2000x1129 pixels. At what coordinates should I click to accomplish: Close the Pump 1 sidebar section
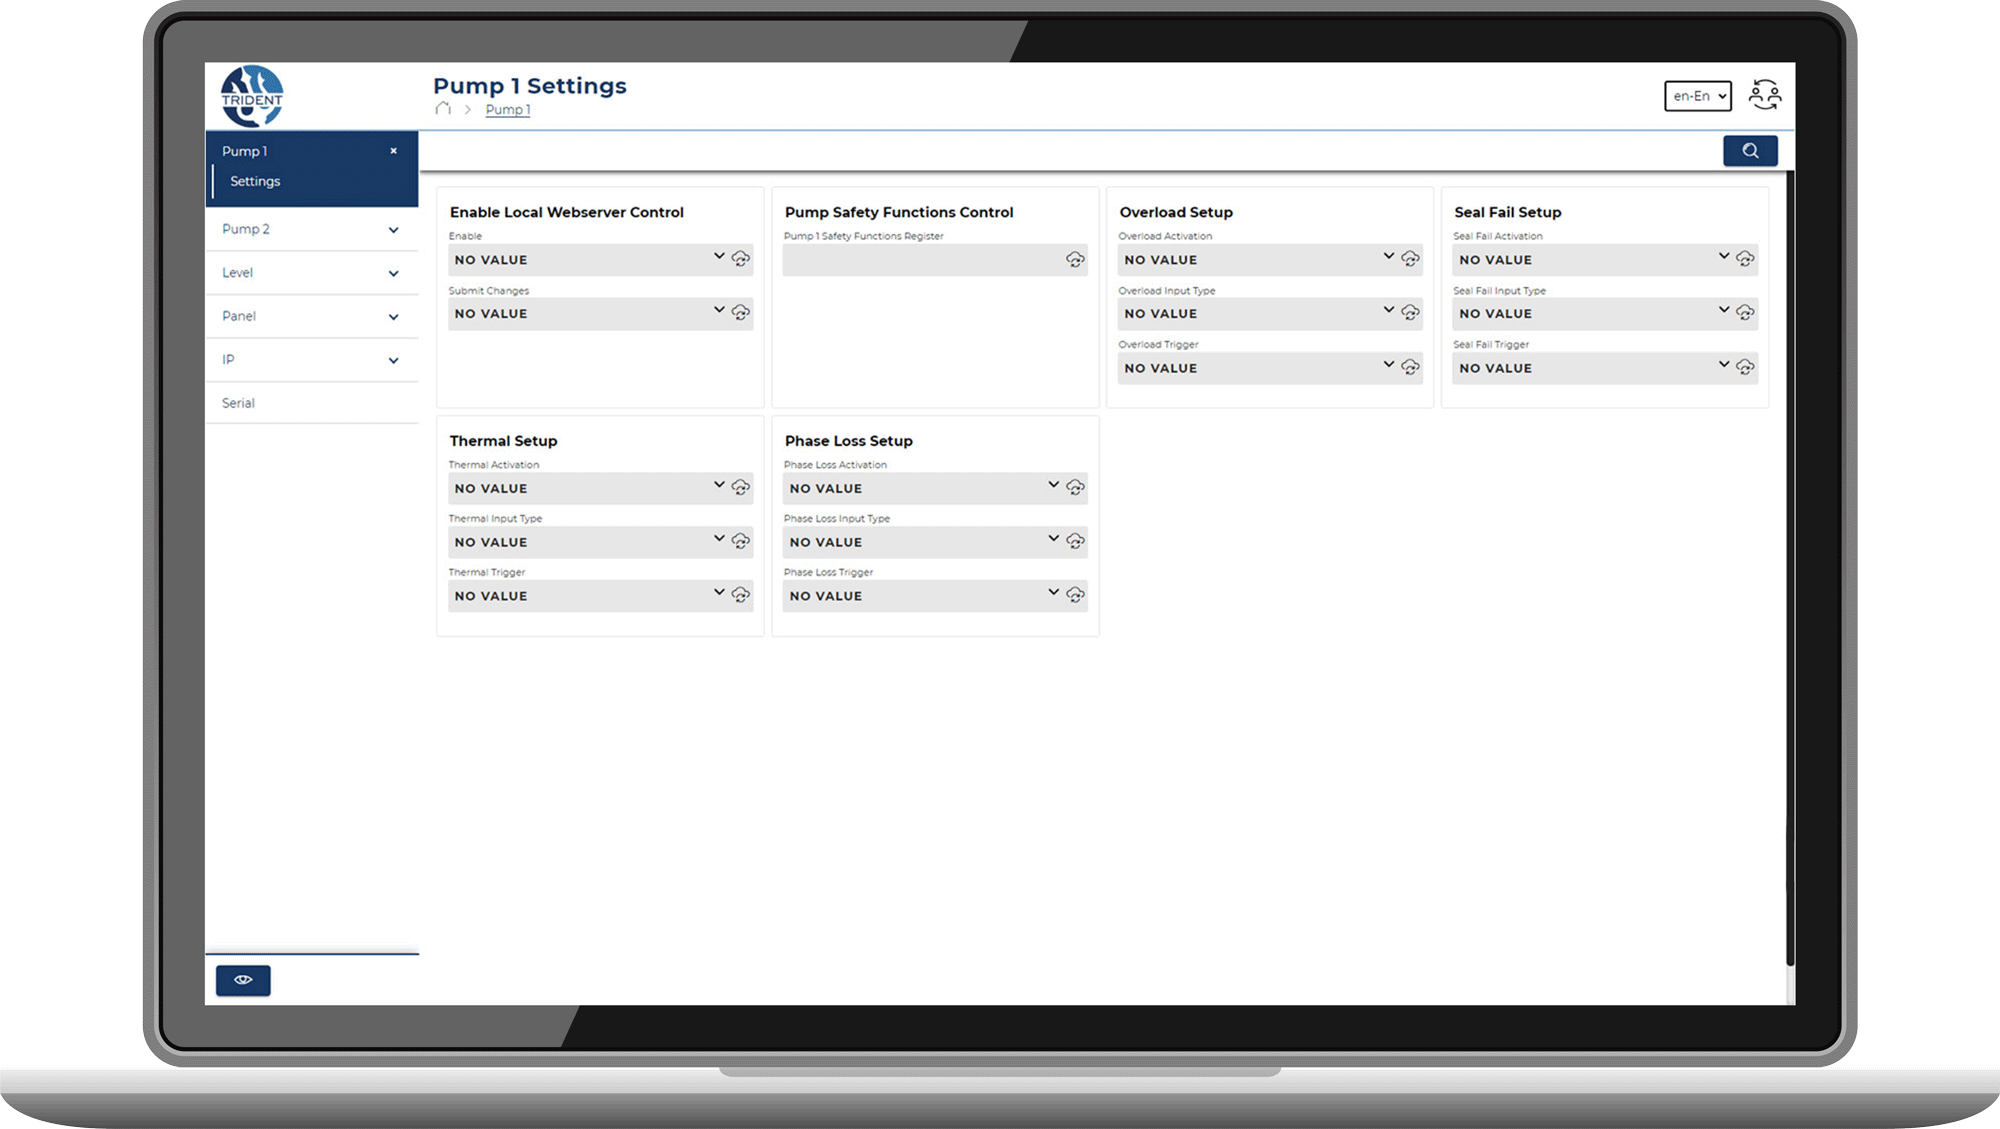[393, 151]
